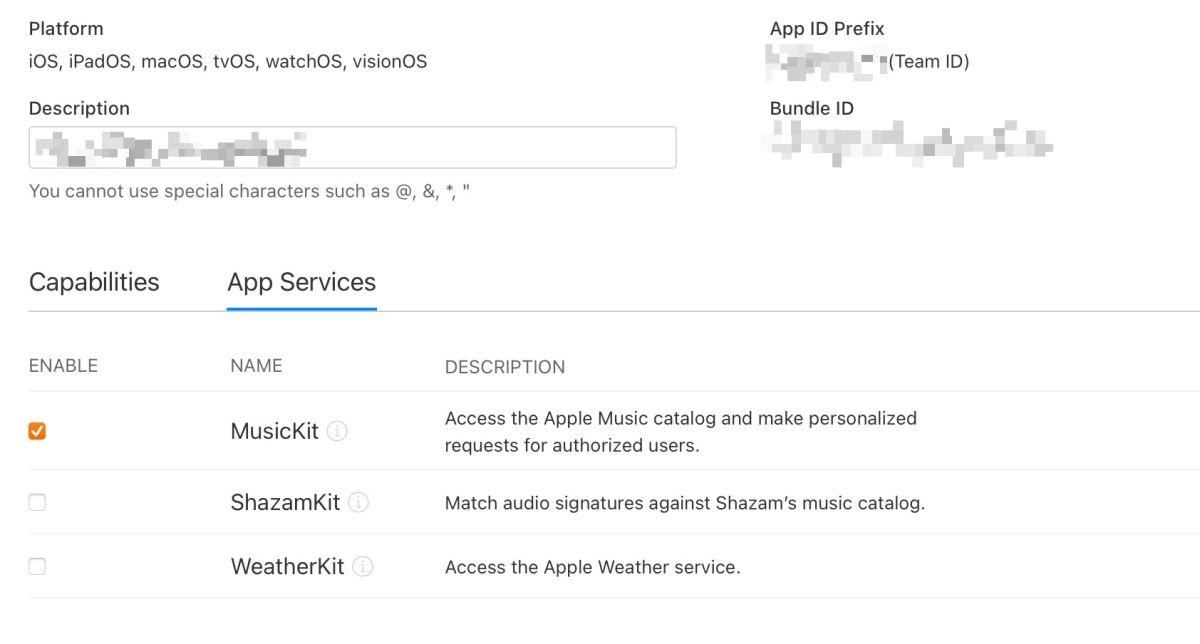Click the MusicKit description text
Viewport: 1200px width, 644px height.
point(681,432)
